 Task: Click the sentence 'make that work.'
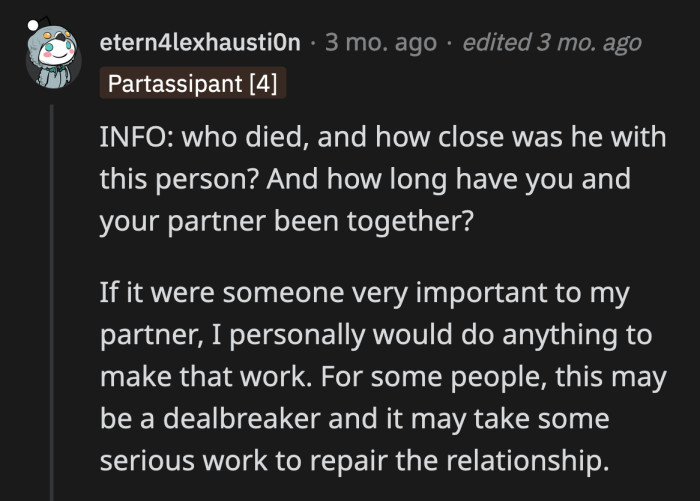coord(206,376)
